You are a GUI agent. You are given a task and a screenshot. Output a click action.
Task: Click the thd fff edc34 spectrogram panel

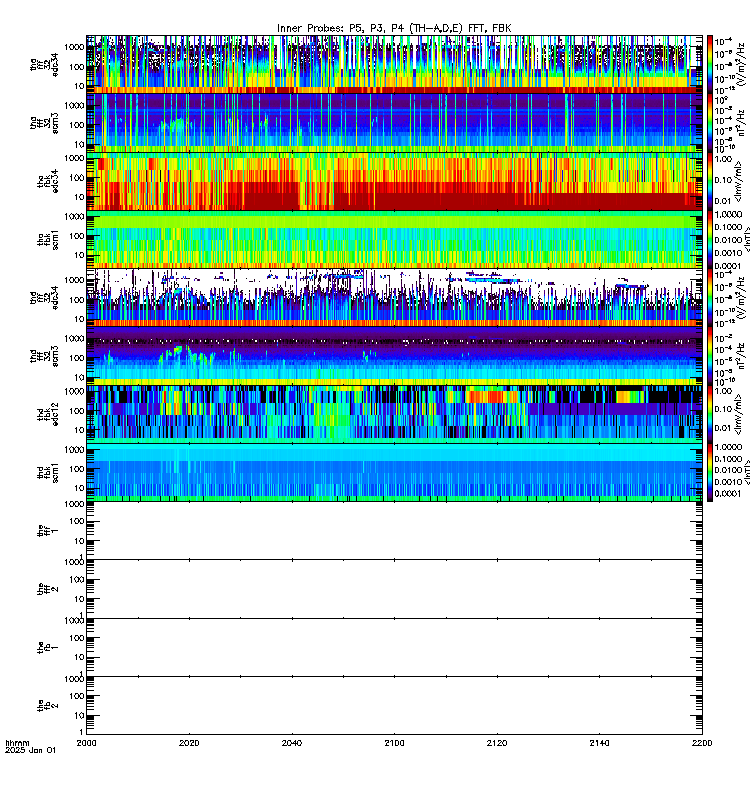(x=394, y=297)
